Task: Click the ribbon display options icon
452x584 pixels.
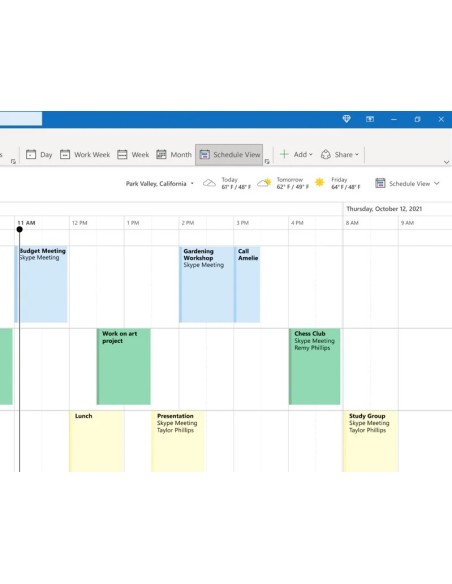Action: tap(370, 119)
